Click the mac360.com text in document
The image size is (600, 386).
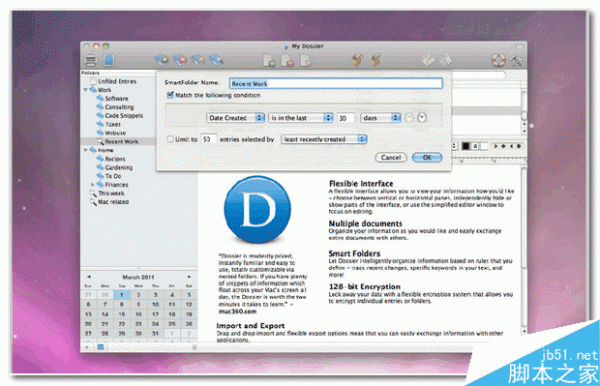tap(237, 311)
